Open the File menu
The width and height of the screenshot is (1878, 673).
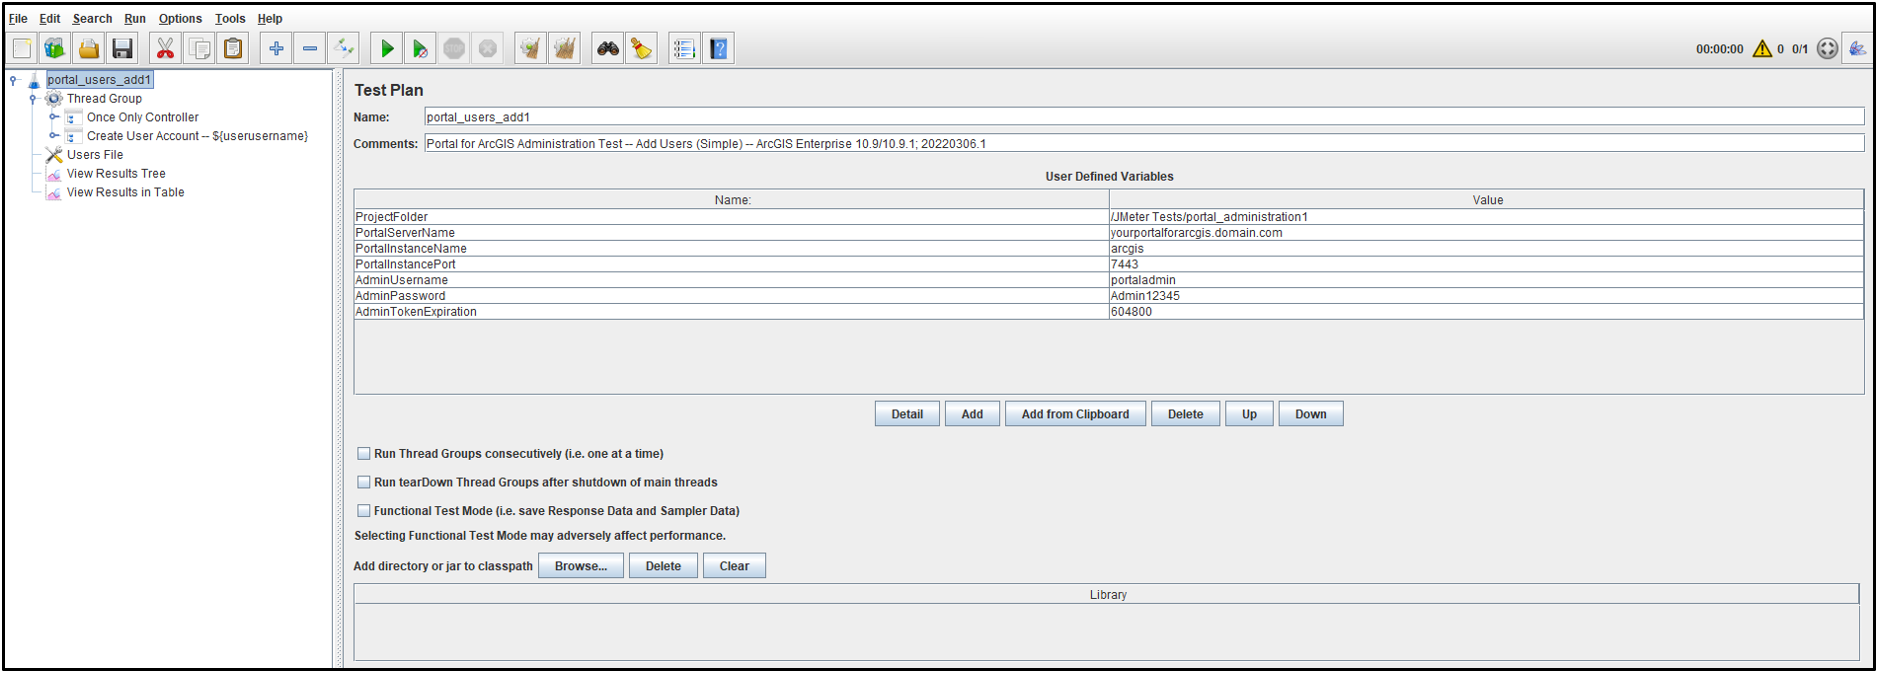18,18
